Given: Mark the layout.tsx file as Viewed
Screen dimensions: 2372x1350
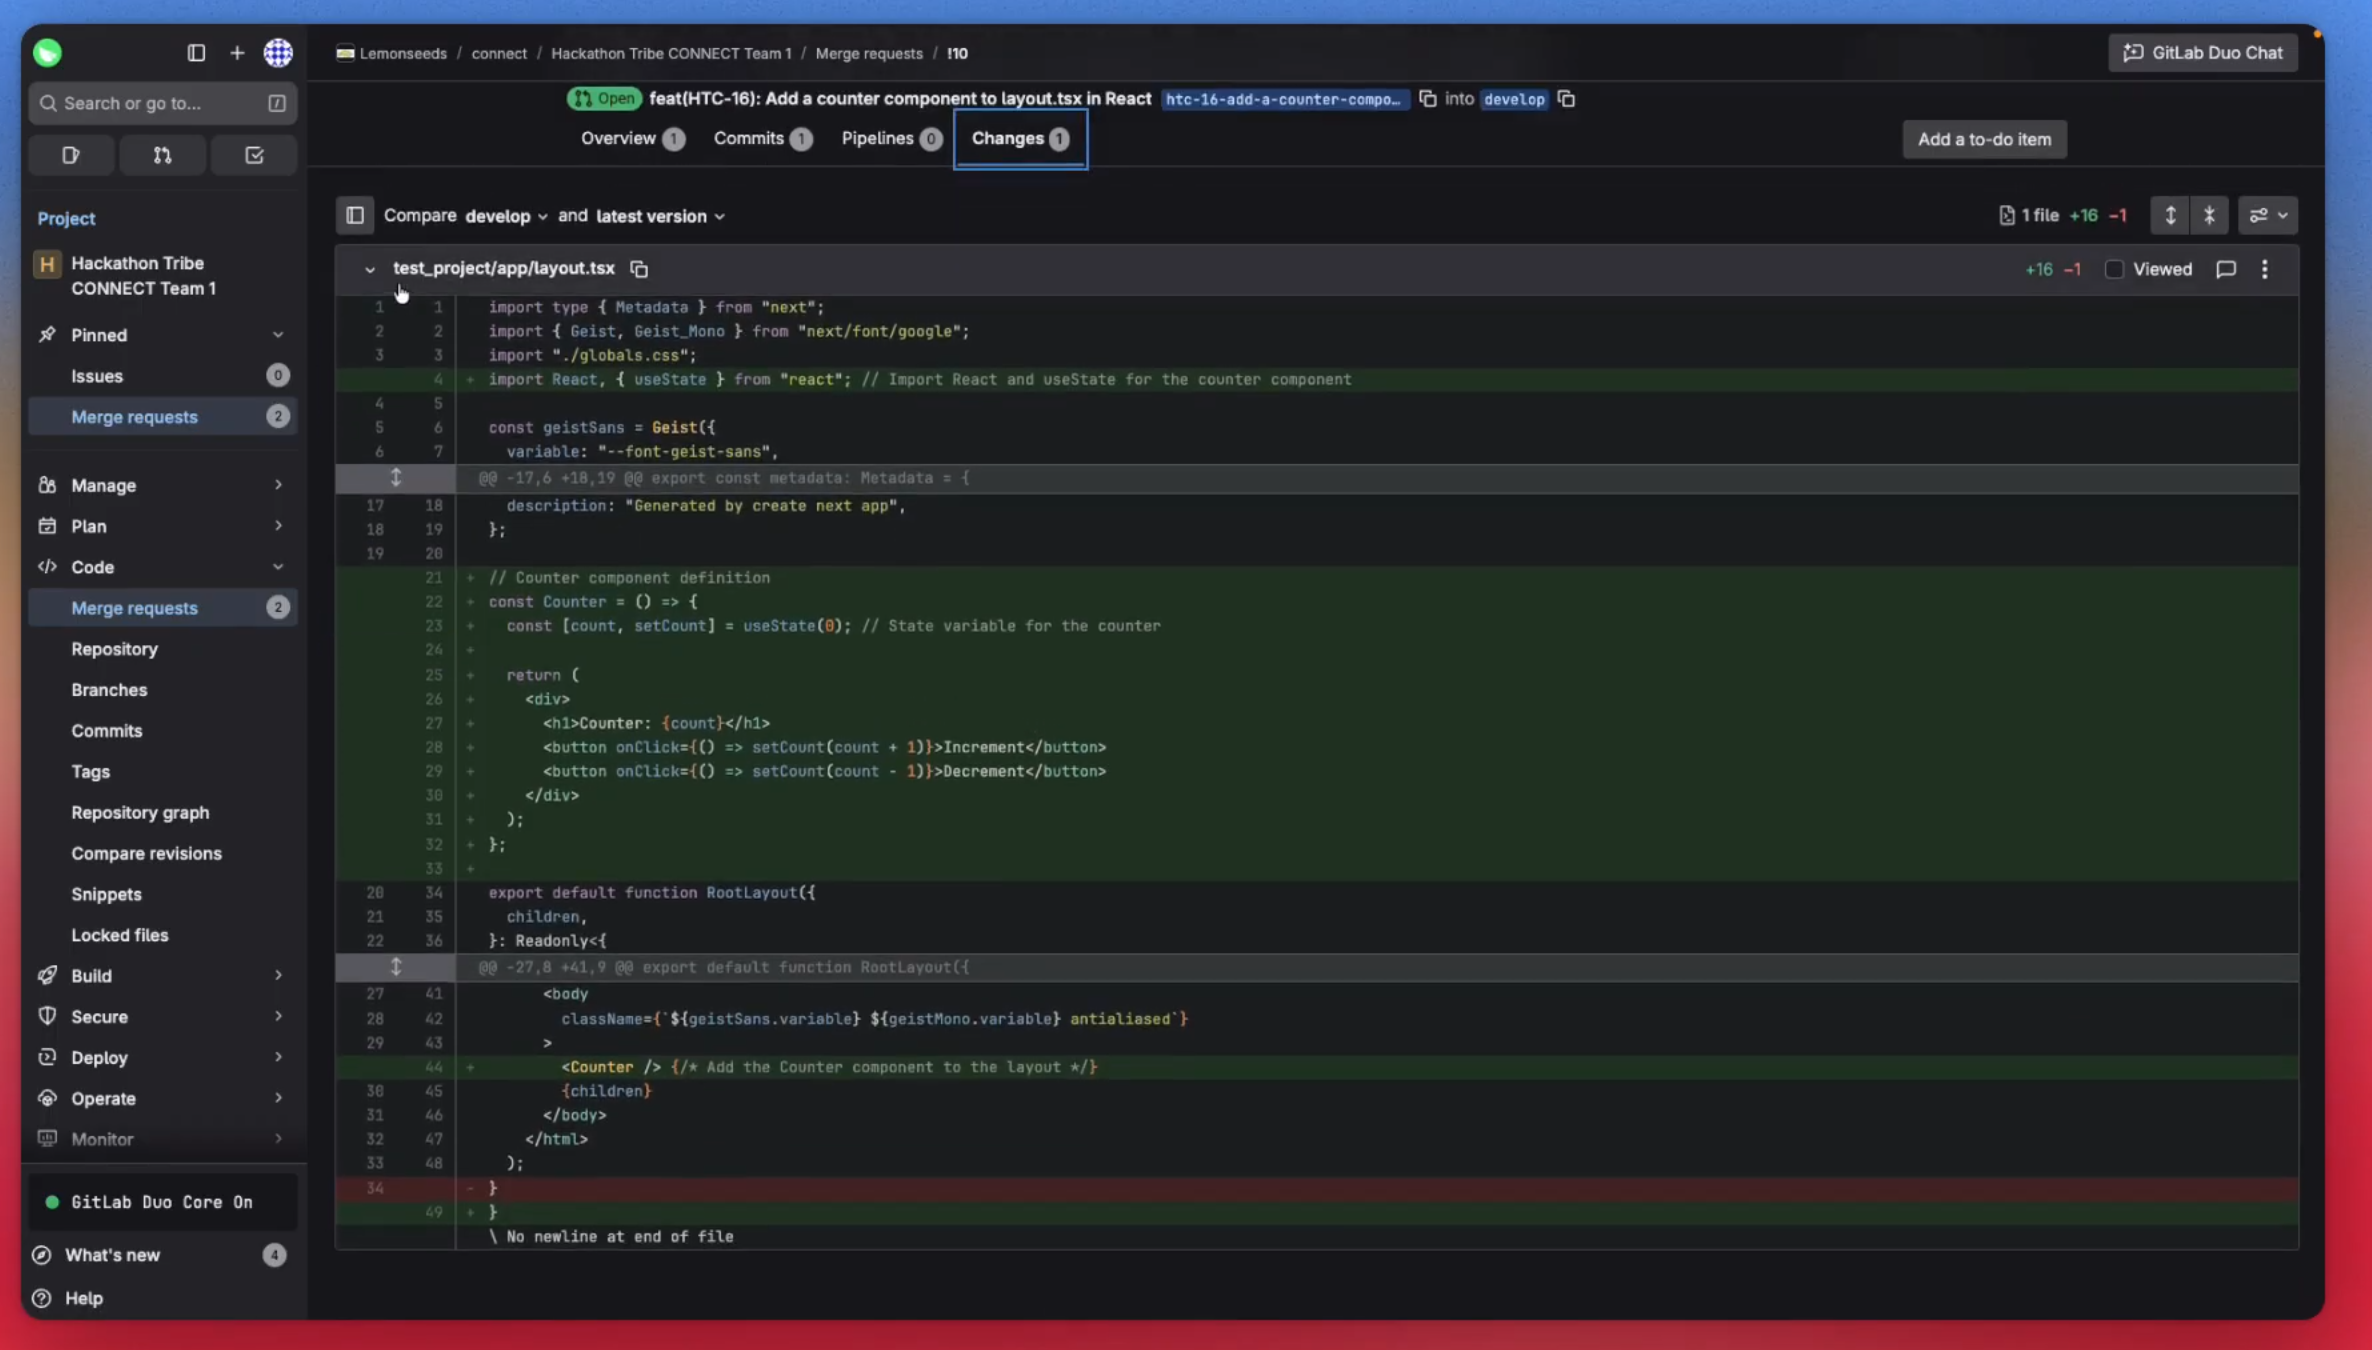Looking at the screenshot, I should [2114, 269].
